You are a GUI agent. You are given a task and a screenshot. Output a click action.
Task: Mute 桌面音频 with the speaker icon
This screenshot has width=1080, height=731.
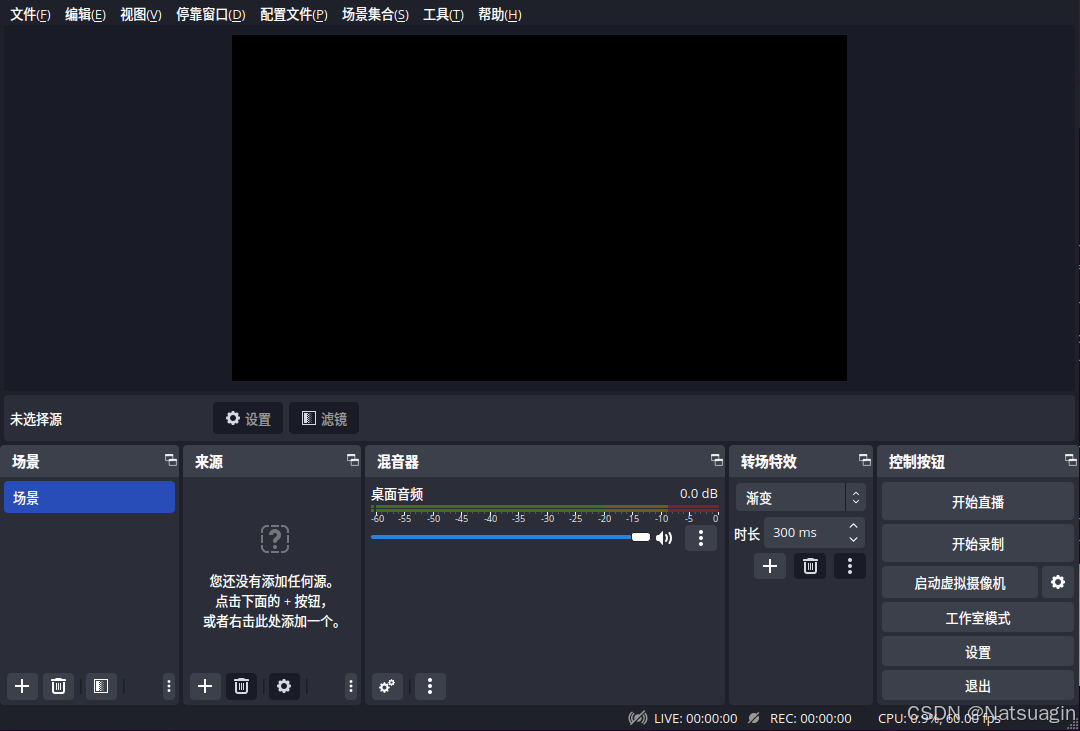664,537
